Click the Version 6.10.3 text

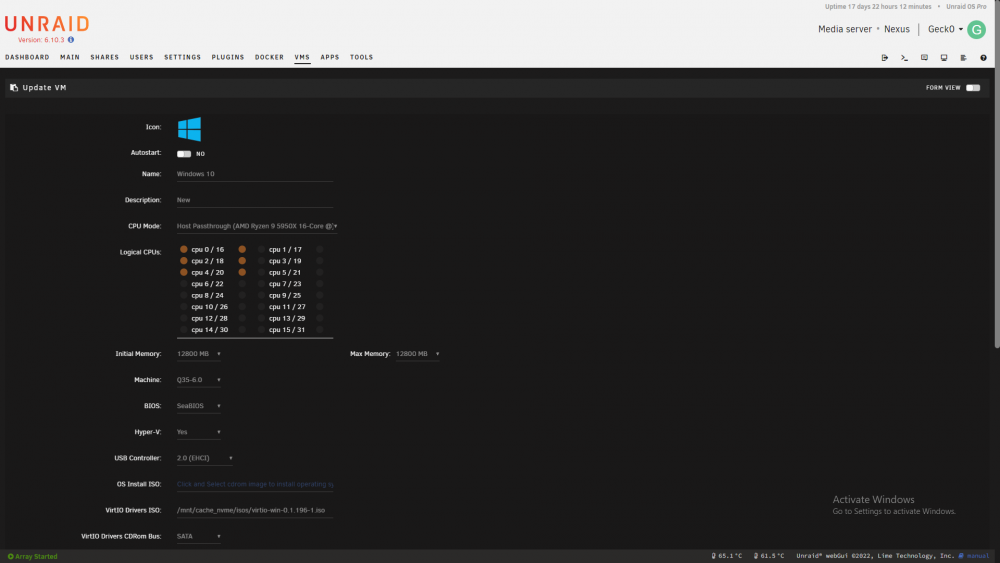[x=41, y=40]
